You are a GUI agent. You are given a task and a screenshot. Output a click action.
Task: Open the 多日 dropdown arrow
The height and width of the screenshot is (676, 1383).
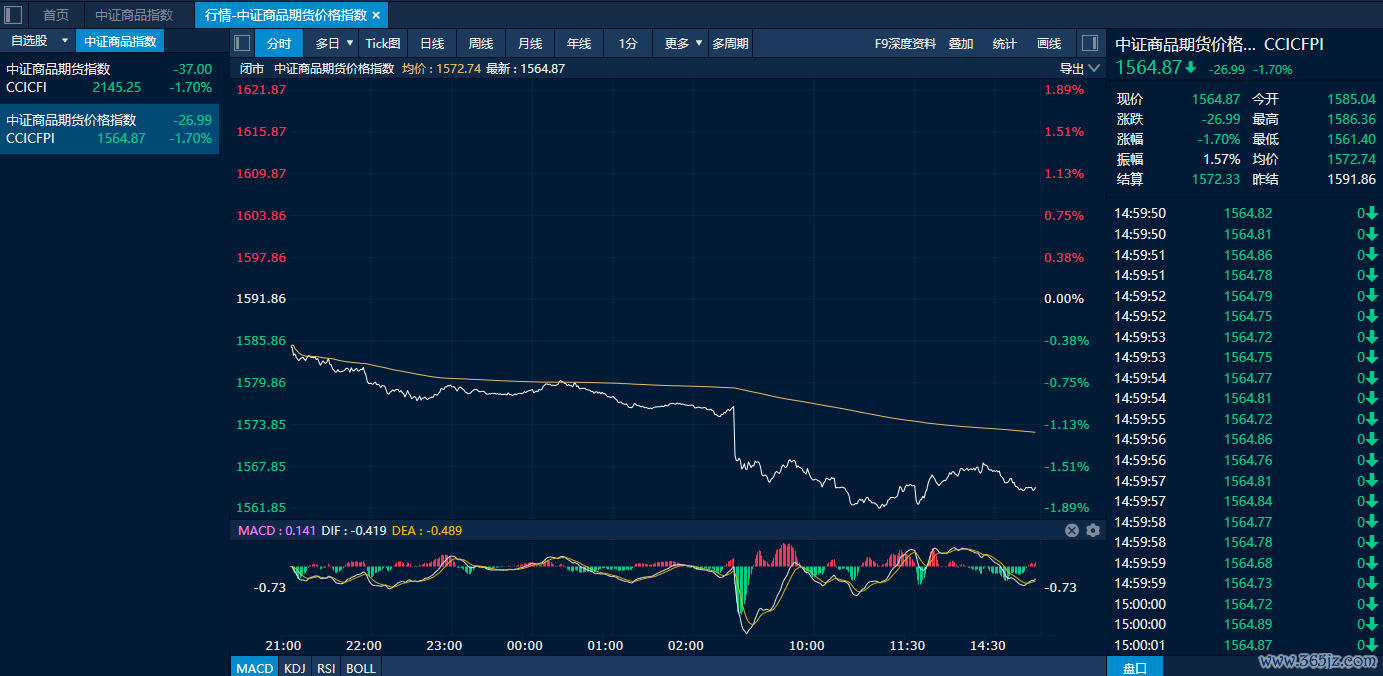coord(349,43)
